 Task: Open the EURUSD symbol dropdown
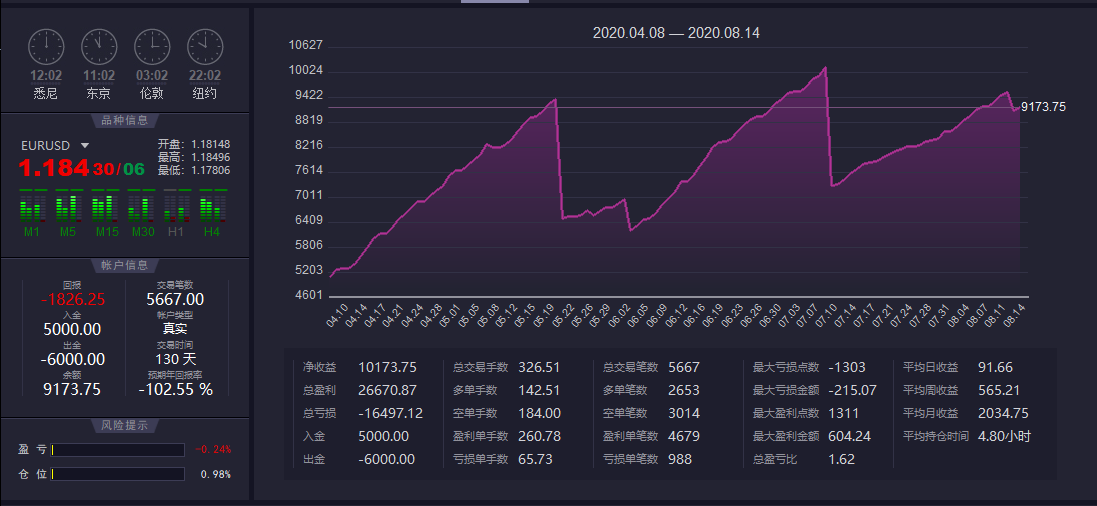pyautogui.click(x=85, y=146)
